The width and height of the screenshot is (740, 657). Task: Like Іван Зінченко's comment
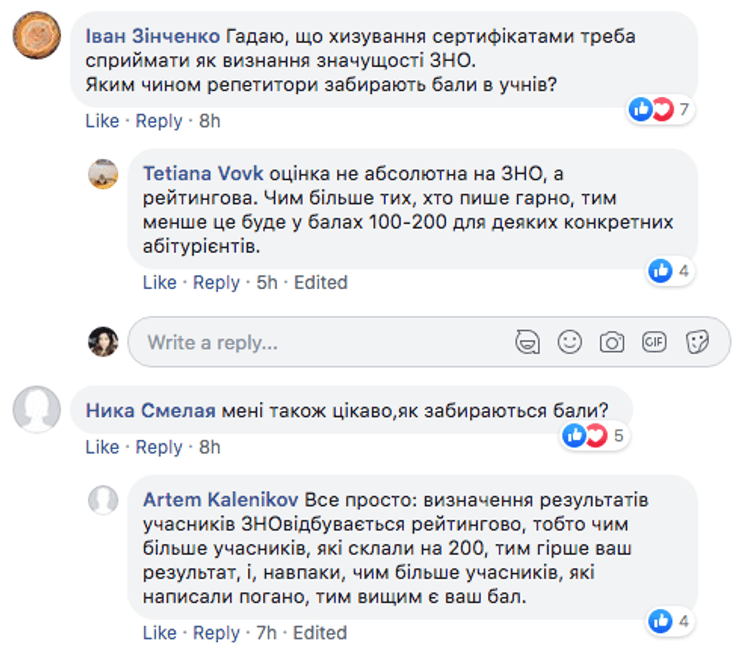102,121
